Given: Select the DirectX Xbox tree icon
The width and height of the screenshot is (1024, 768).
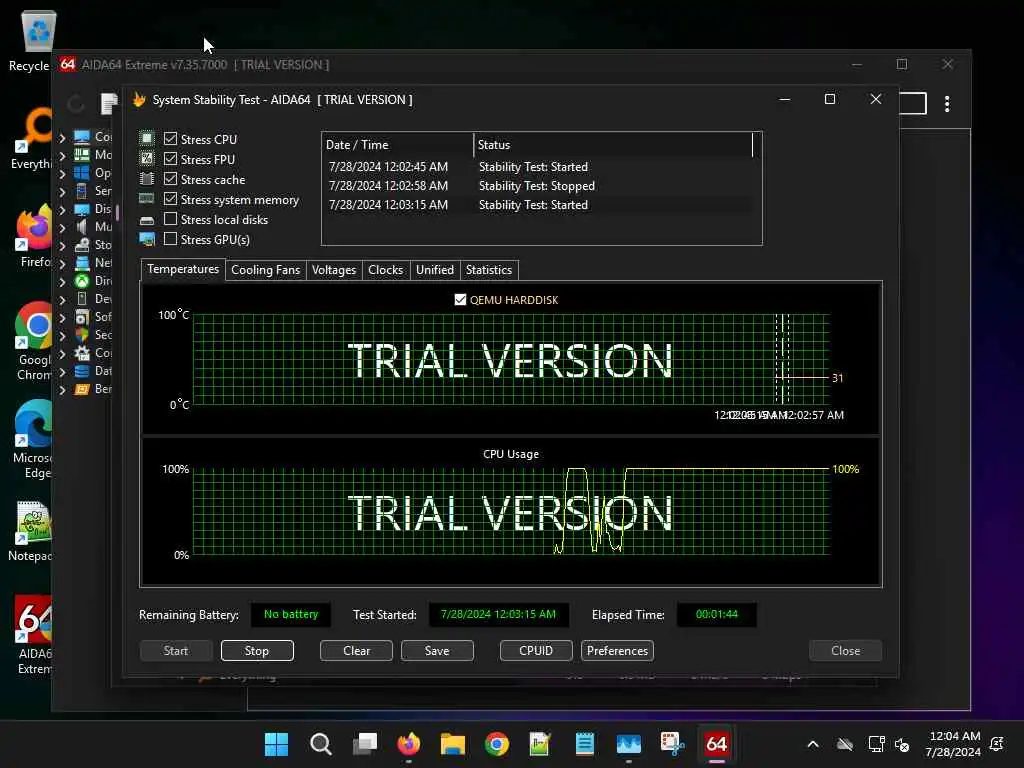Looking at the screenshot, I should click(82, 281).
